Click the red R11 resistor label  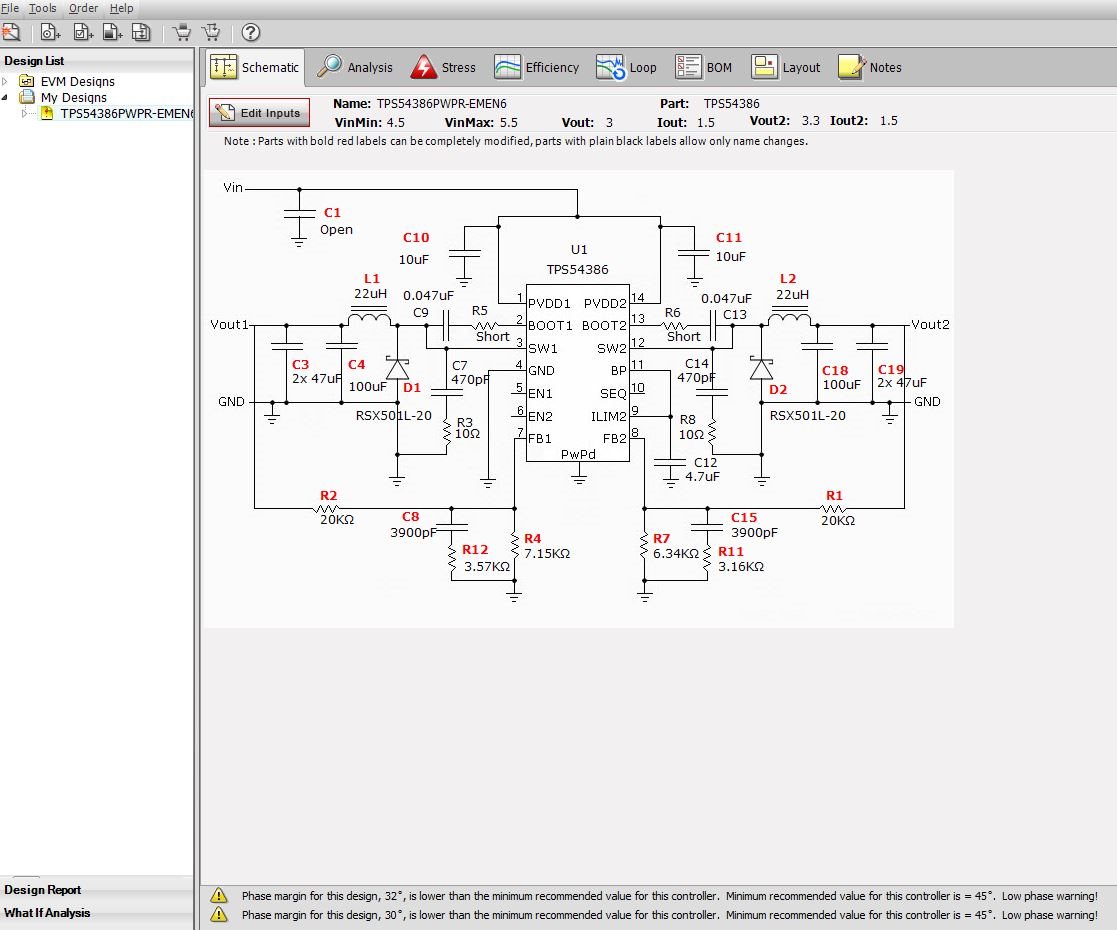click(731, 552)
